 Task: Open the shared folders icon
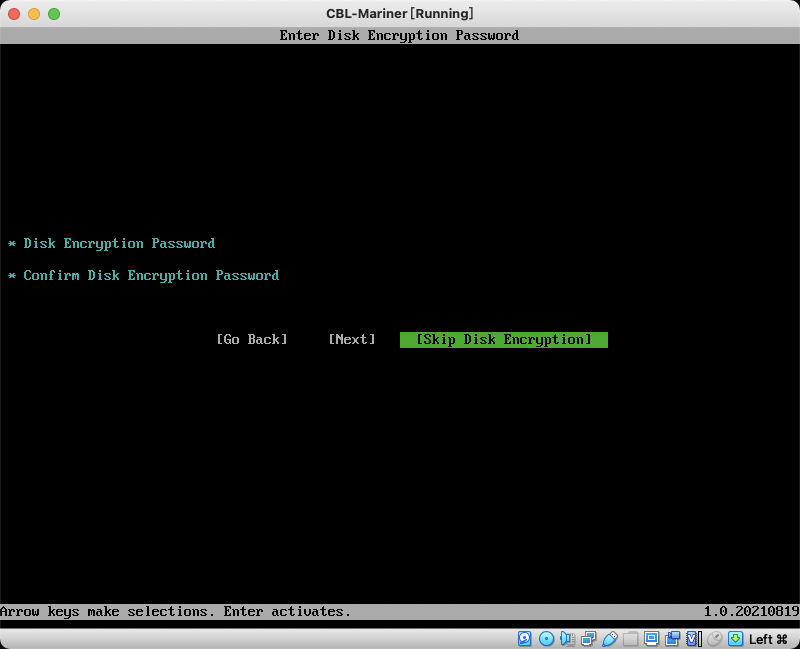tap(630, 638)
